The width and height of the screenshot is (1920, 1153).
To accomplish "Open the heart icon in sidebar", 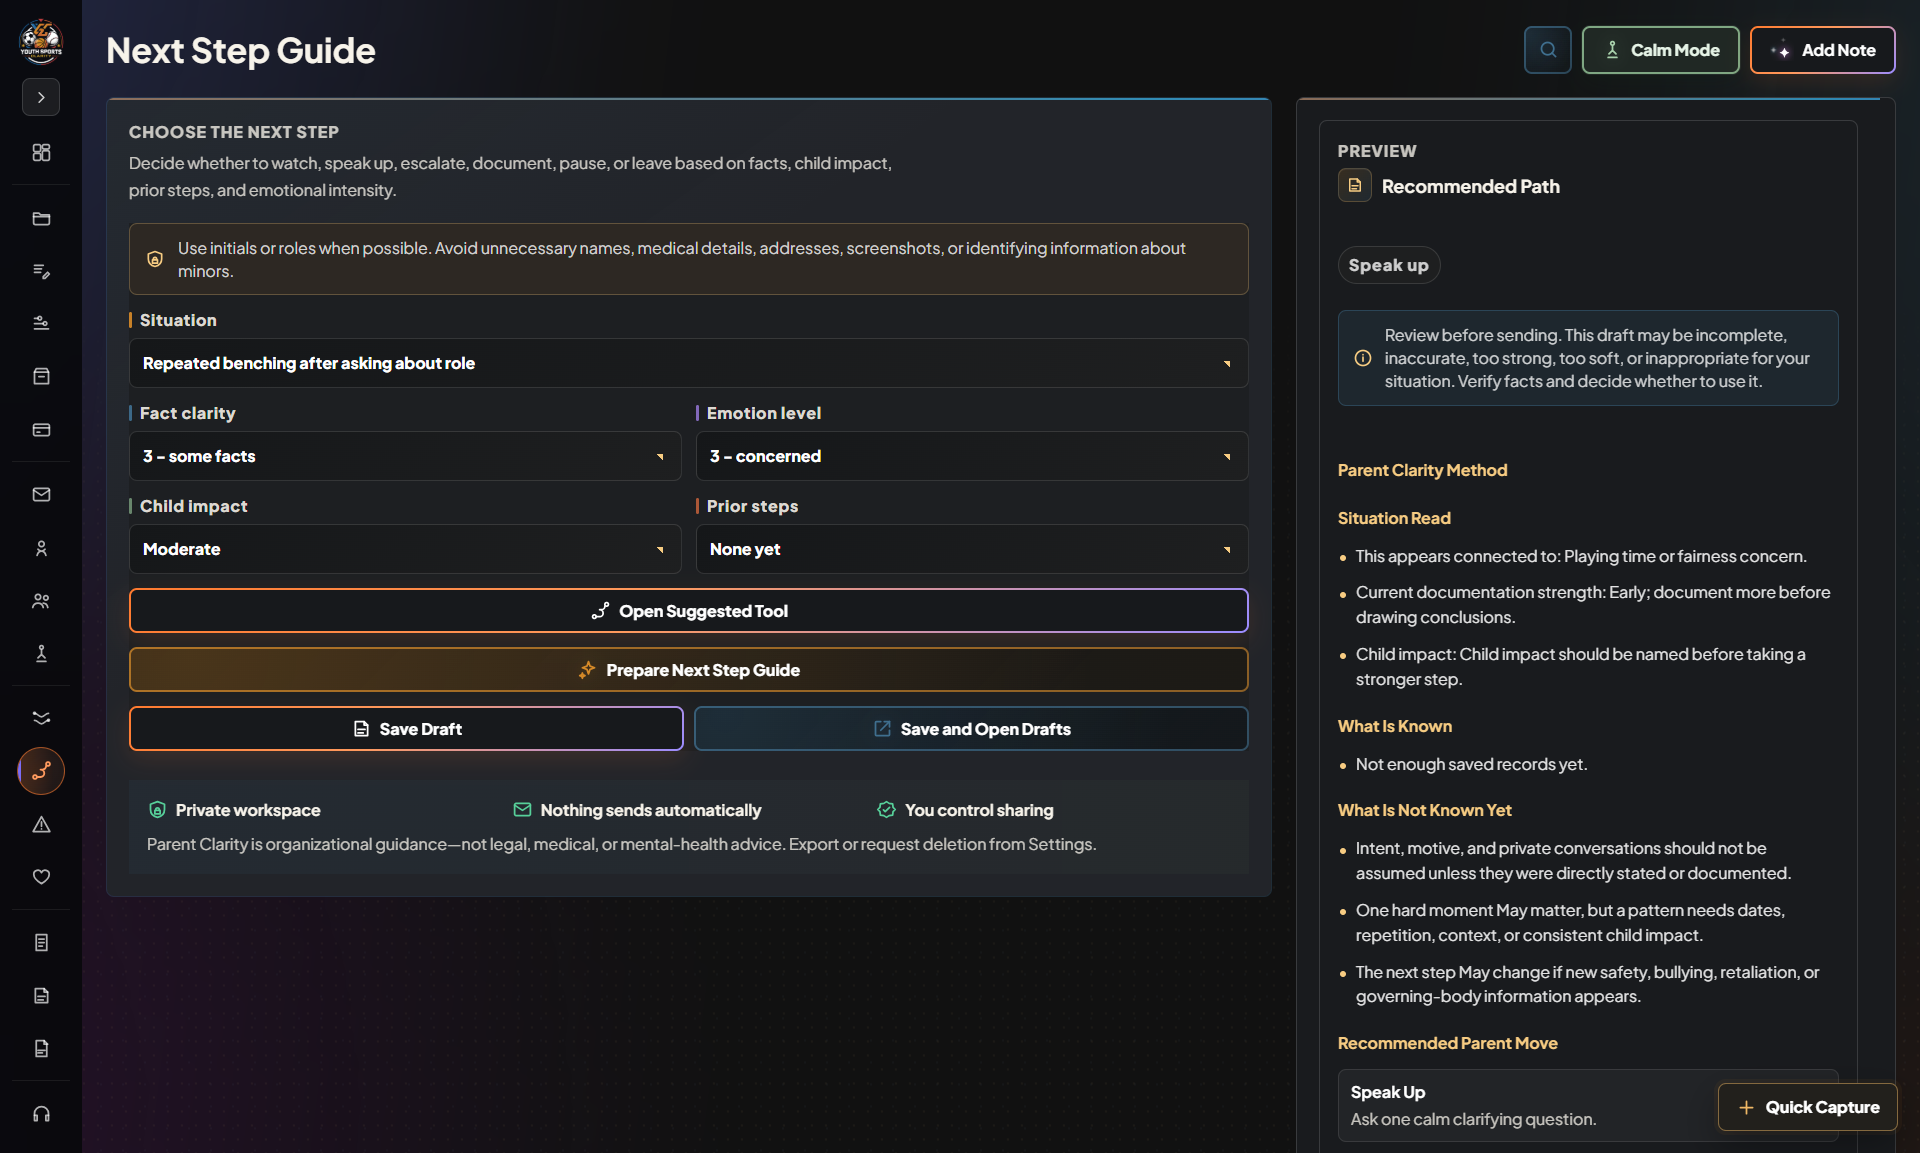I will pyautogui.click(x=41, y=877).
